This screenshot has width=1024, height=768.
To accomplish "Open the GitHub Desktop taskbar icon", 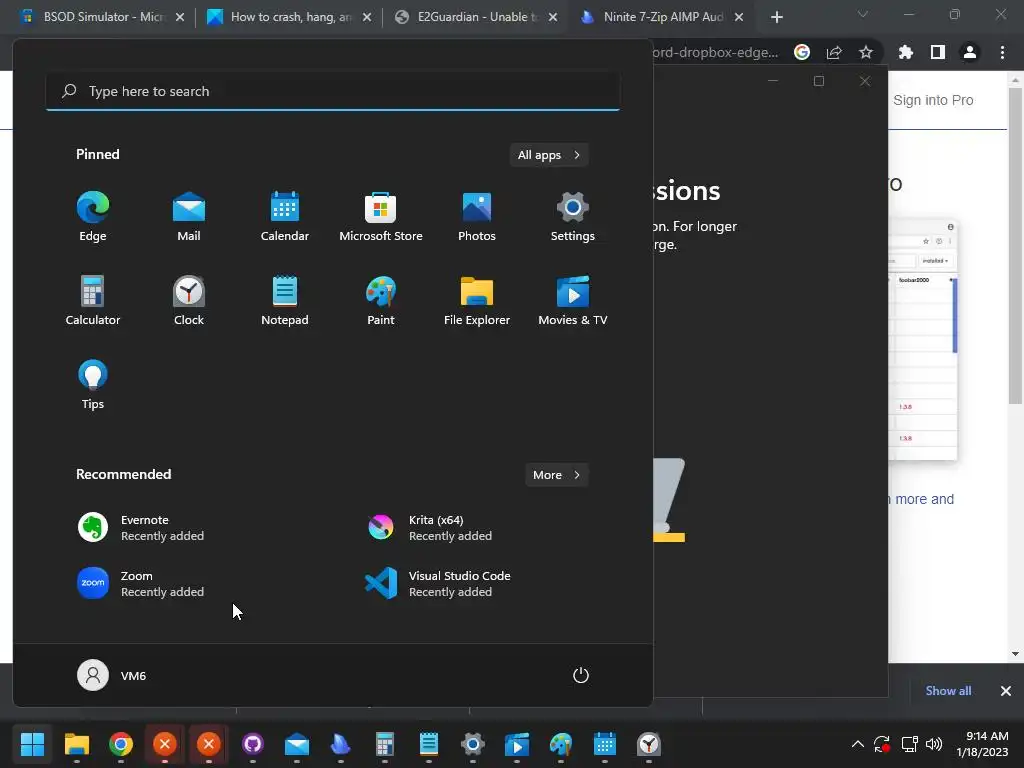I will [x=253, y=744].
